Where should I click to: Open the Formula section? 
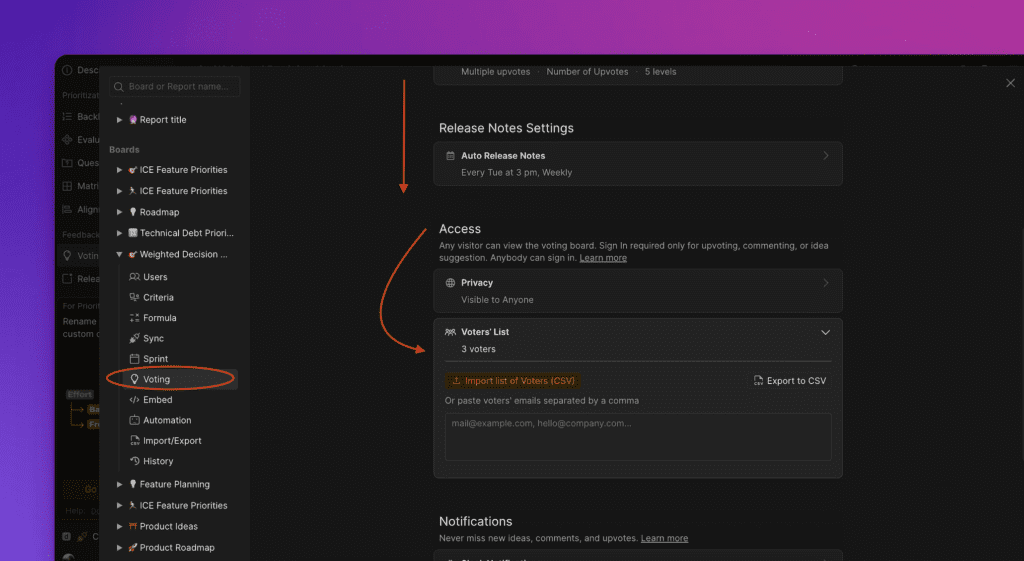[159, 318]
